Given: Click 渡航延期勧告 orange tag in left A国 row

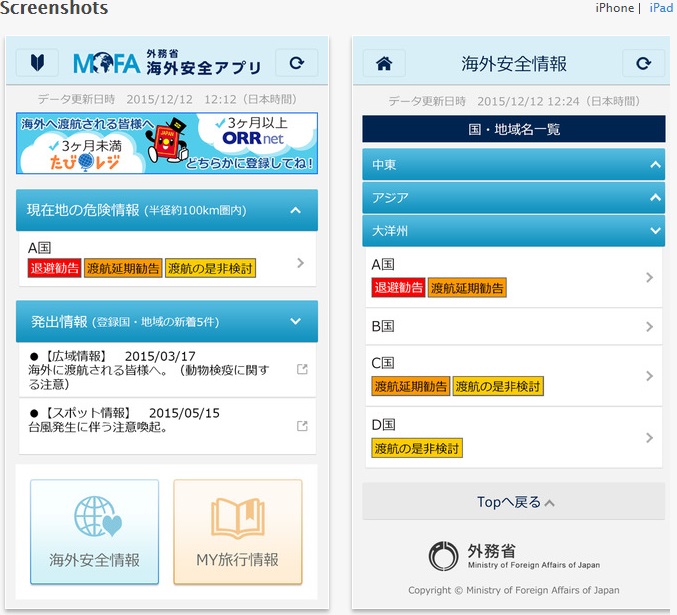Looking at the screenshot, I should tap(123, 268).
